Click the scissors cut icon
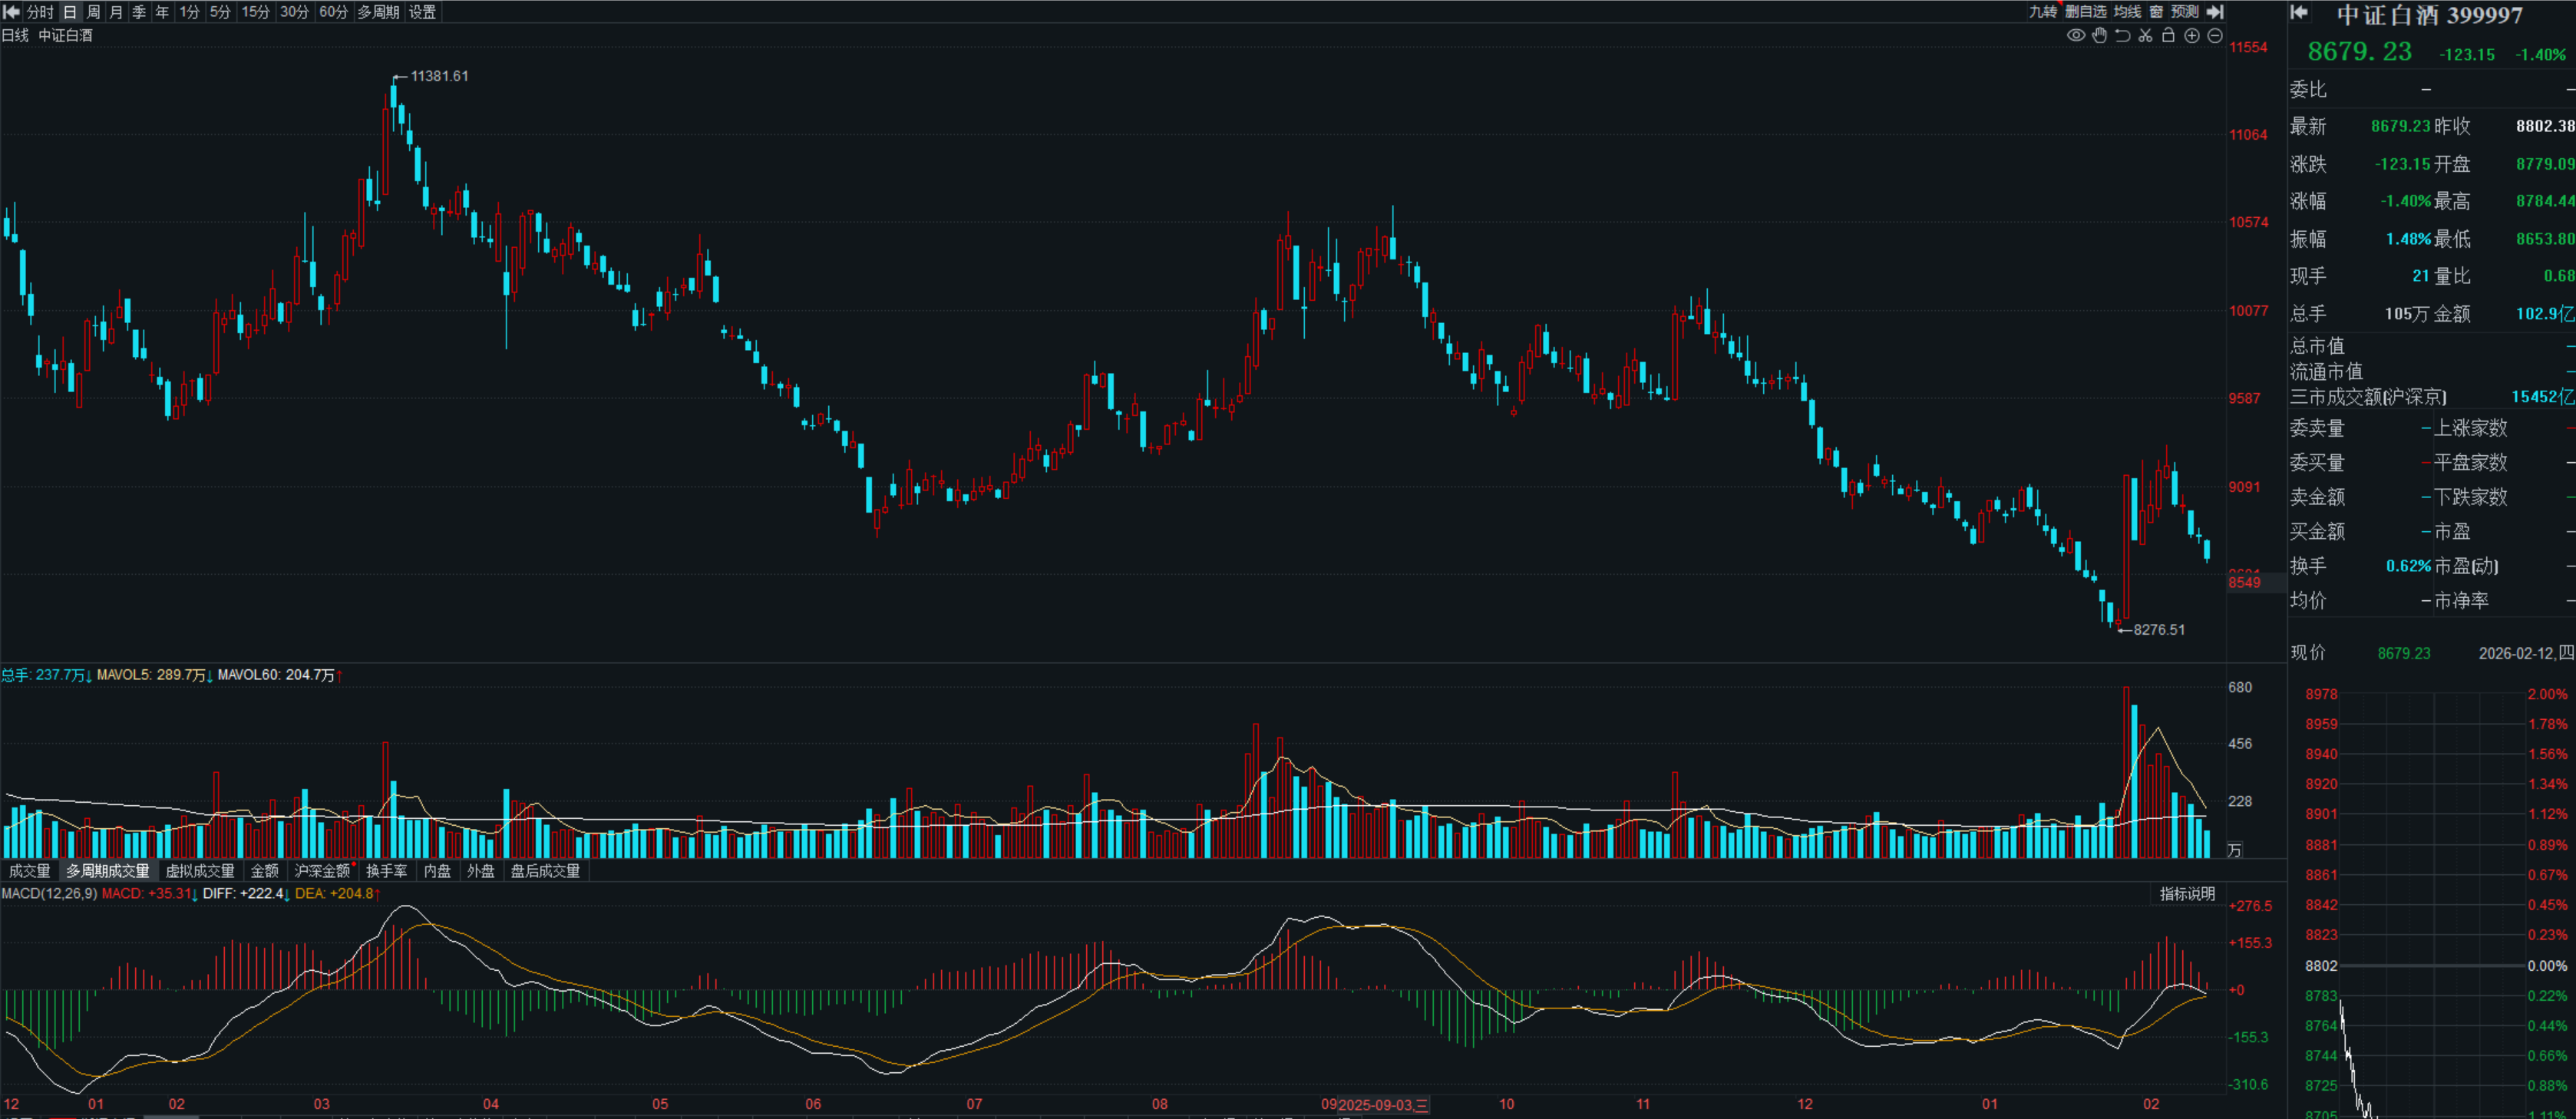Screen dimensions: 2576x1119 click(2145, 36)
